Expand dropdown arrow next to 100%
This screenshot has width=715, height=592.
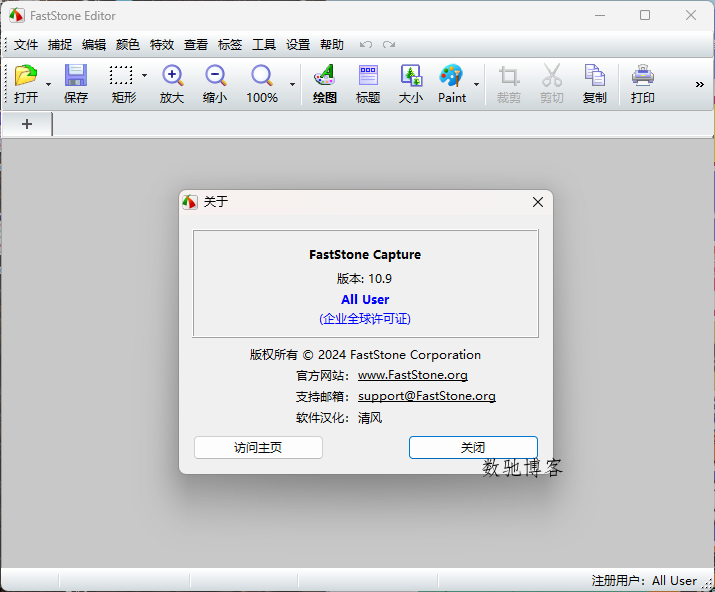point(292,84)
